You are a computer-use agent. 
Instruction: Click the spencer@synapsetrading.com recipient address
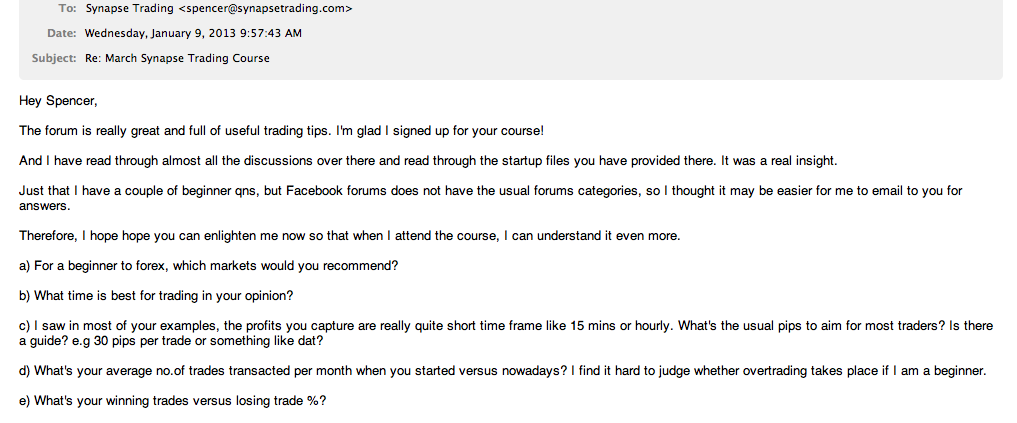265,9
